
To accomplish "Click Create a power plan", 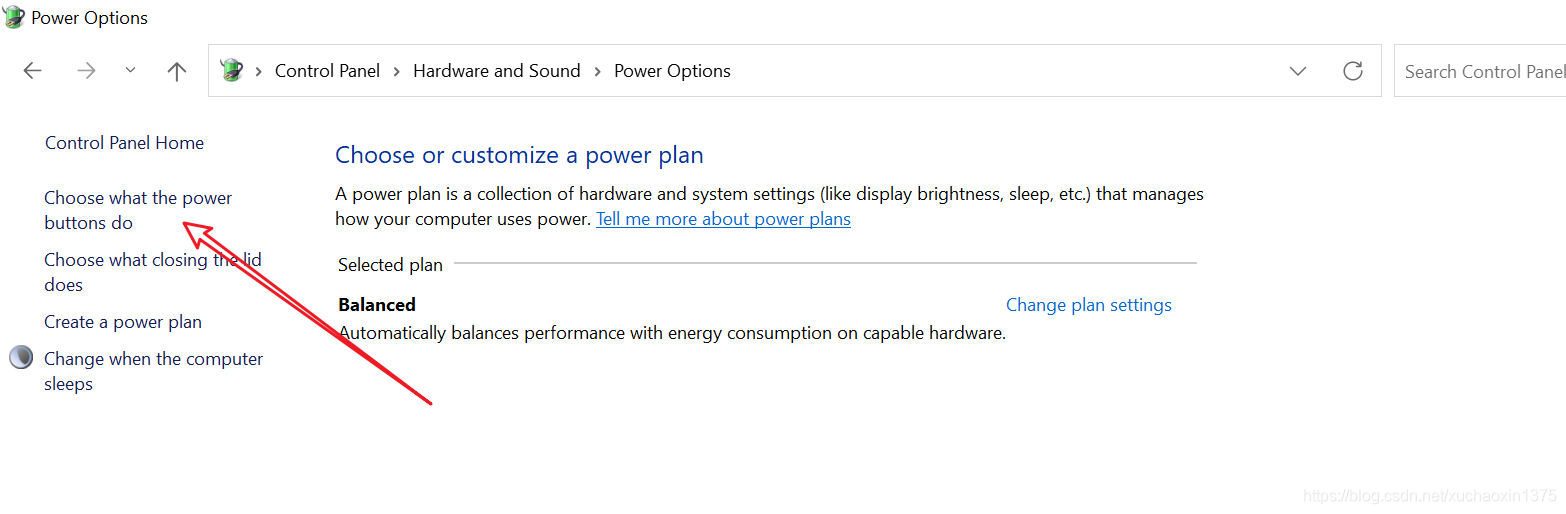I will pos(123,322).
